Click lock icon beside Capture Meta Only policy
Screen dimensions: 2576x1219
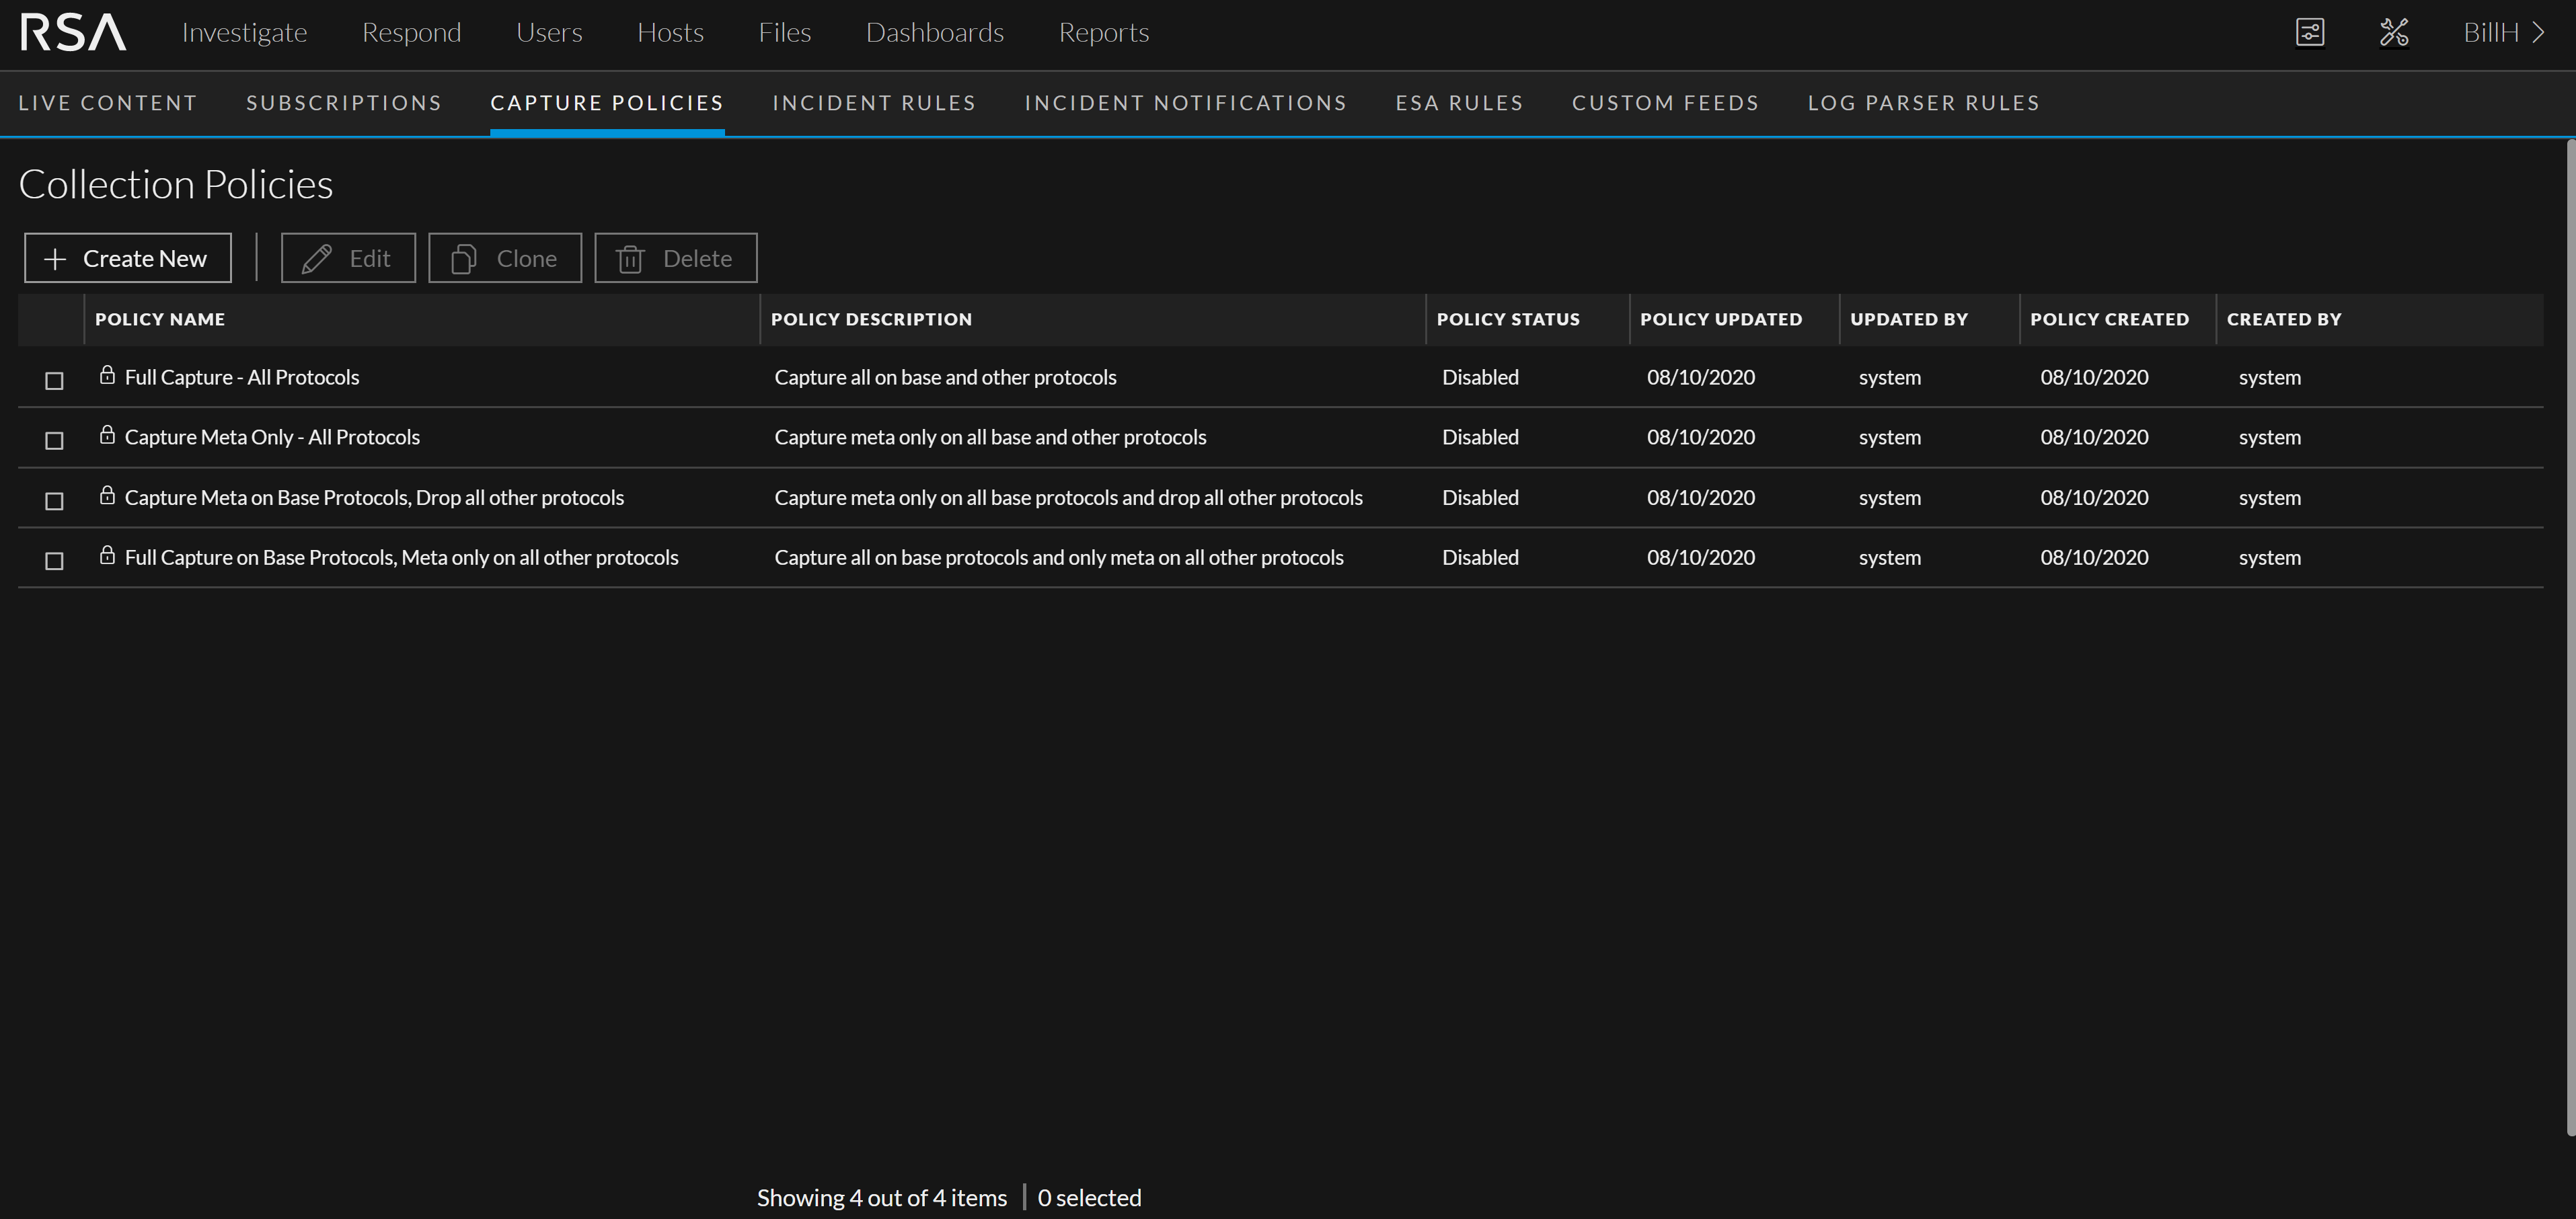tap(107, 435)
